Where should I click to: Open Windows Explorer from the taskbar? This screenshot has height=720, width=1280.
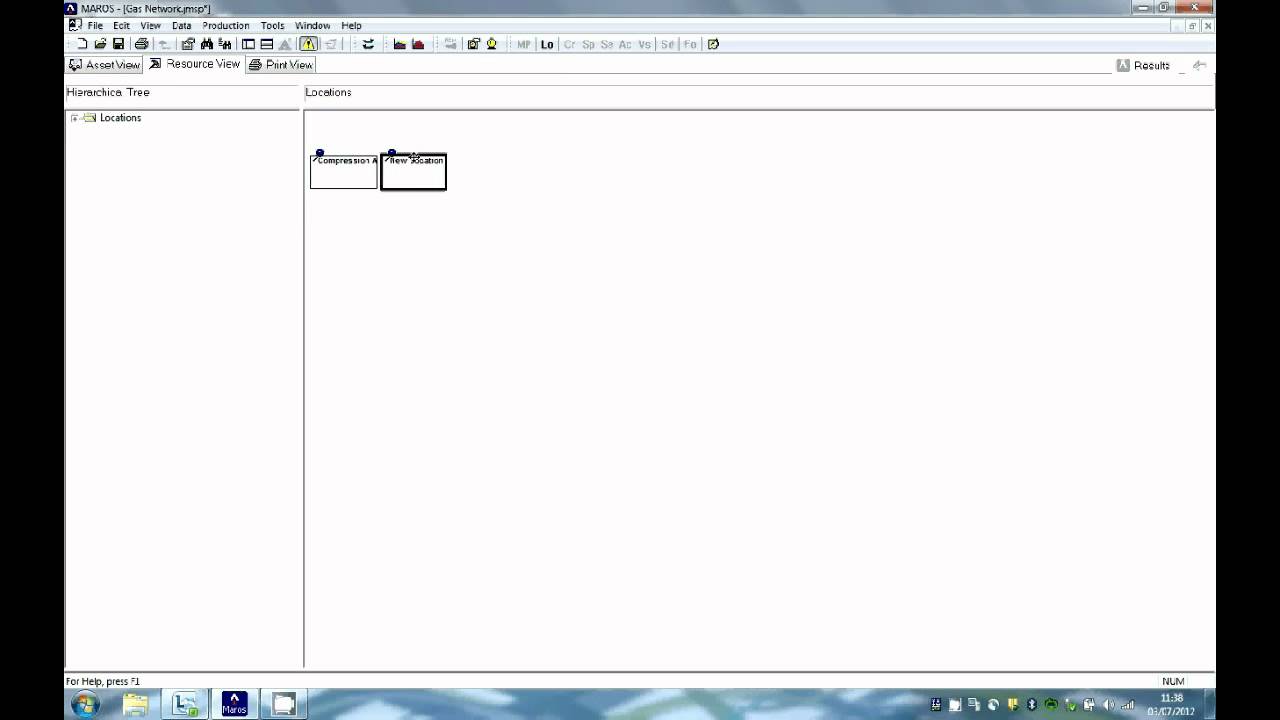coord(136,704)
